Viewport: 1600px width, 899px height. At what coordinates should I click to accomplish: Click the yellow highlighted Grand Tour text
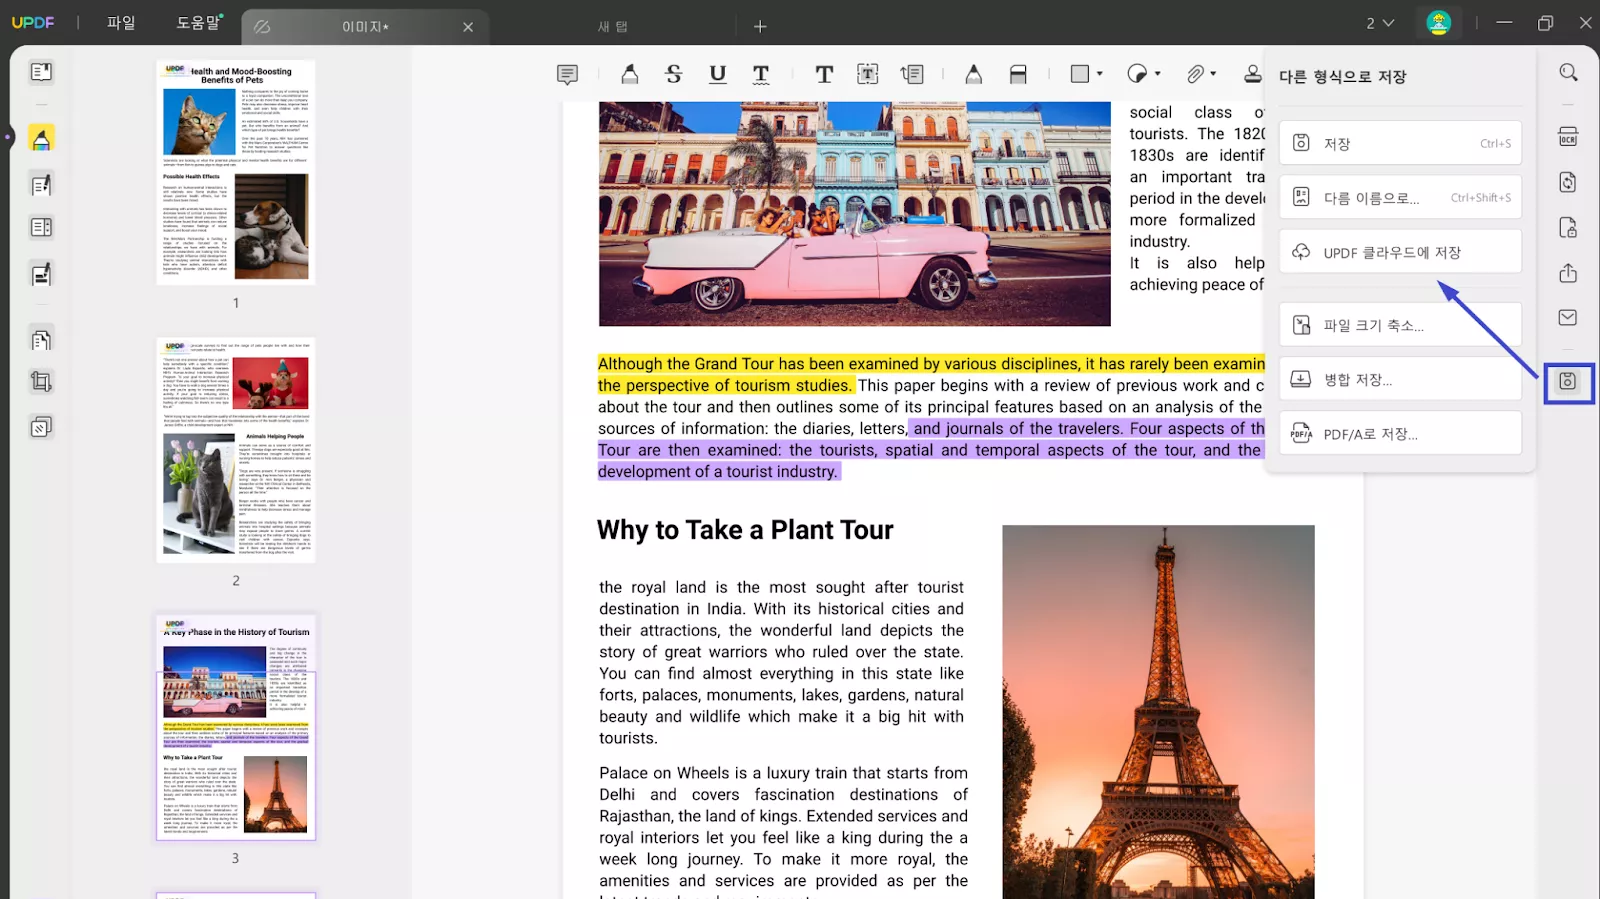click(931, 374)
